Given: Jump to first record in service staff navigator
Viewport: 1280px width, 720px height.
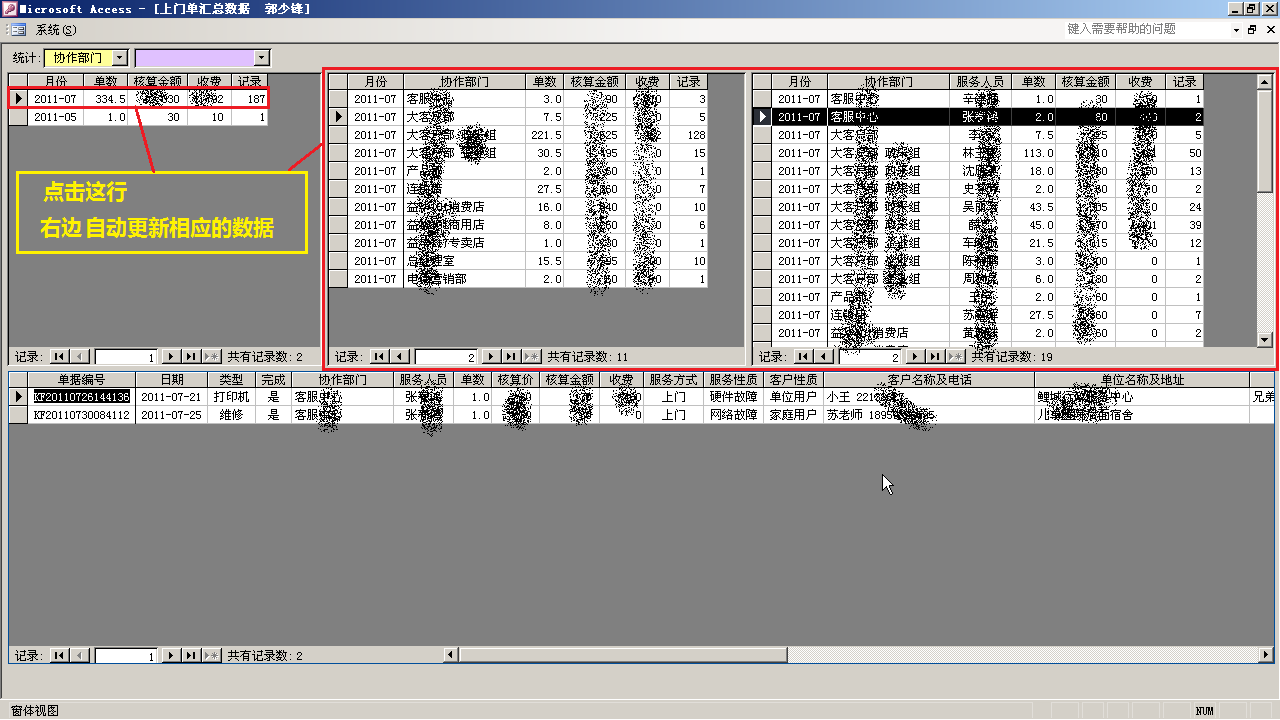Looking at the screenshot, I should (x=803, y=356).
